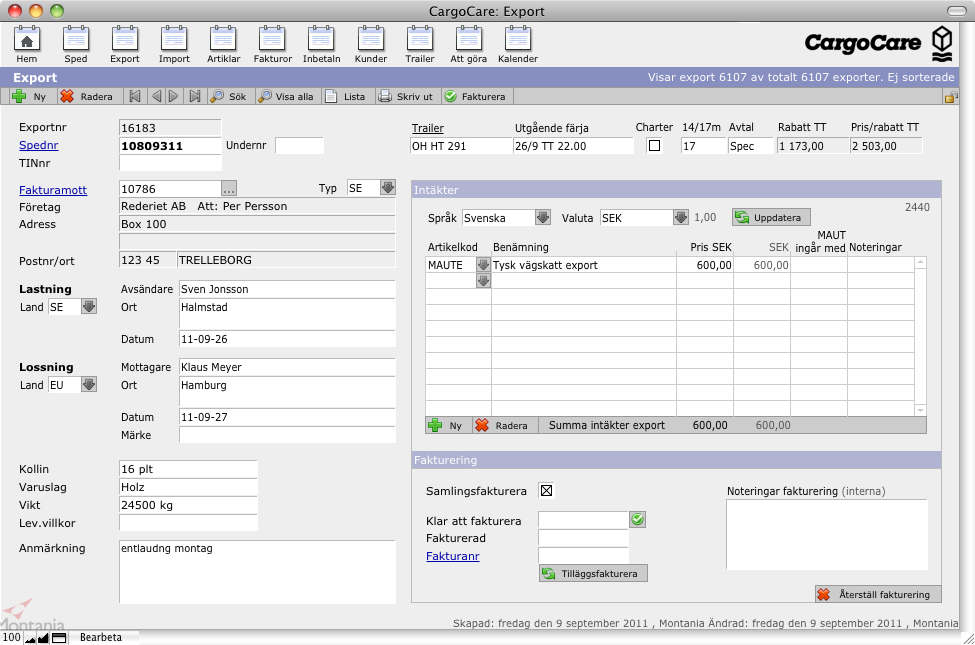Screen dimensions: 975x645
Task: Open the Kalender icon
Action: click(517, 41)
